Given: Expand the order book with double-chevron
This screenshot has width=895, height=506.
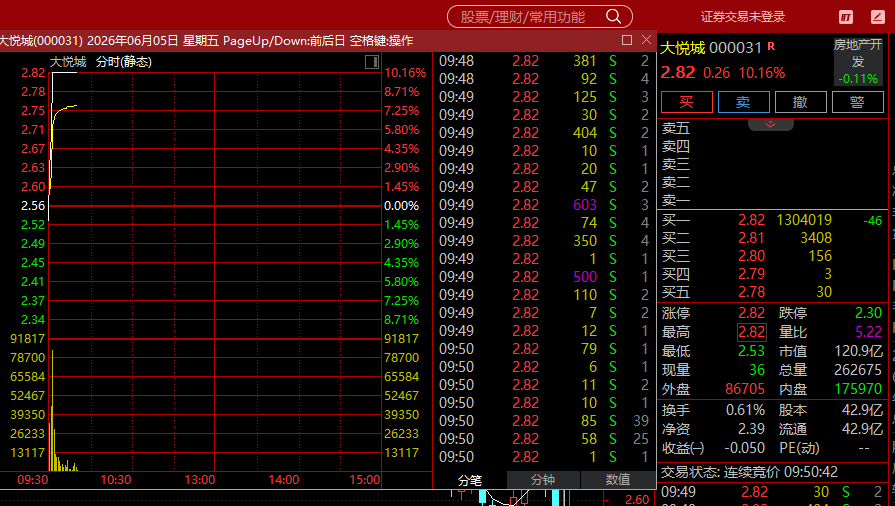Looking at the screenshot, I should [x=771, y=124].
